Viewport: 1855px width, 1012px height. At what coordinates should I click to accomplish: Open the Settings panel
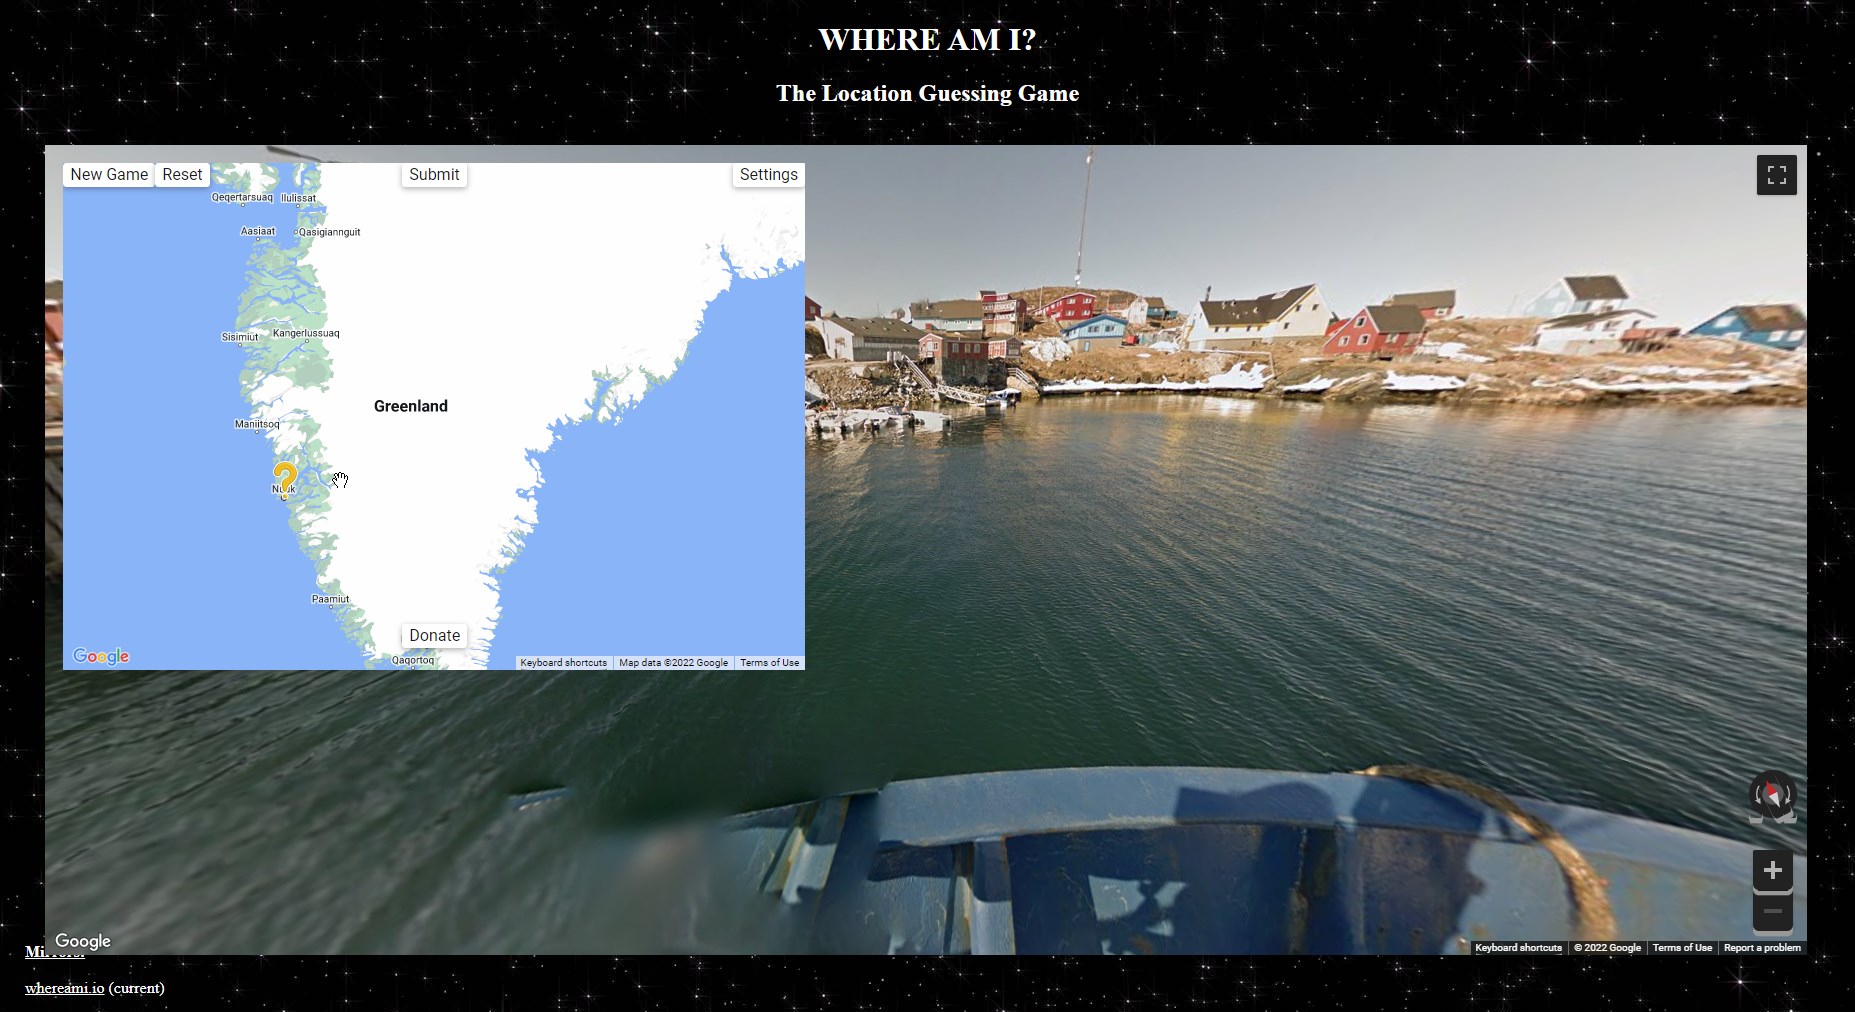tap(767, 174)
